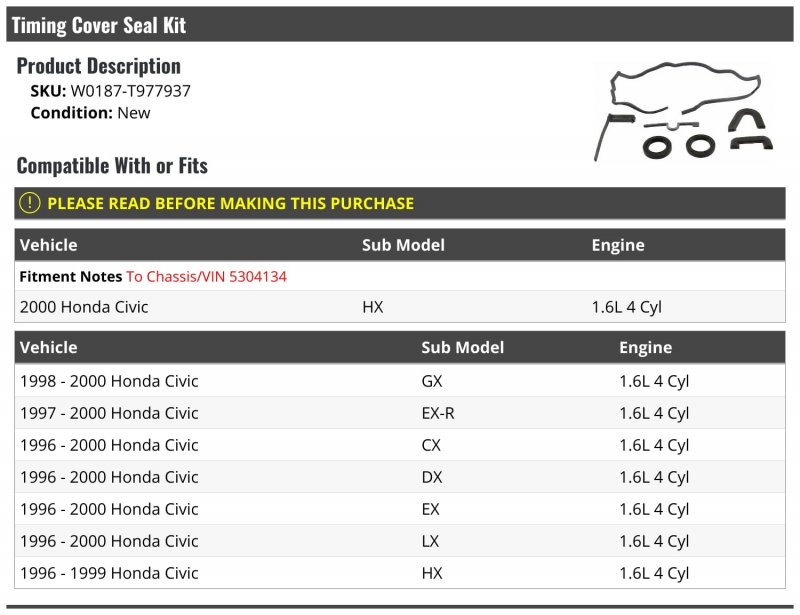The width and height of the screenshot is (800, 615).
Task: Click the SKU number W0187-T977937
Action: pyautogui.click(x=130, y=91)
